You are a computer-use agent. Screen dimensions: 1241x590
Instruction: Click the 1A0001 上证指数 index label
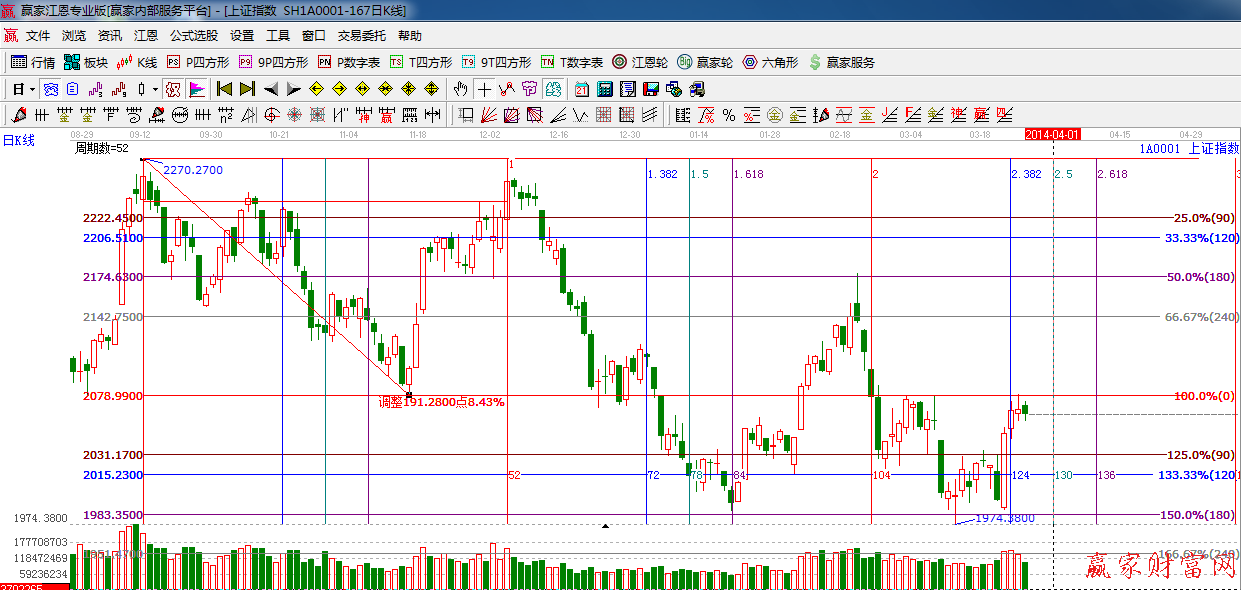[1188, 149]
